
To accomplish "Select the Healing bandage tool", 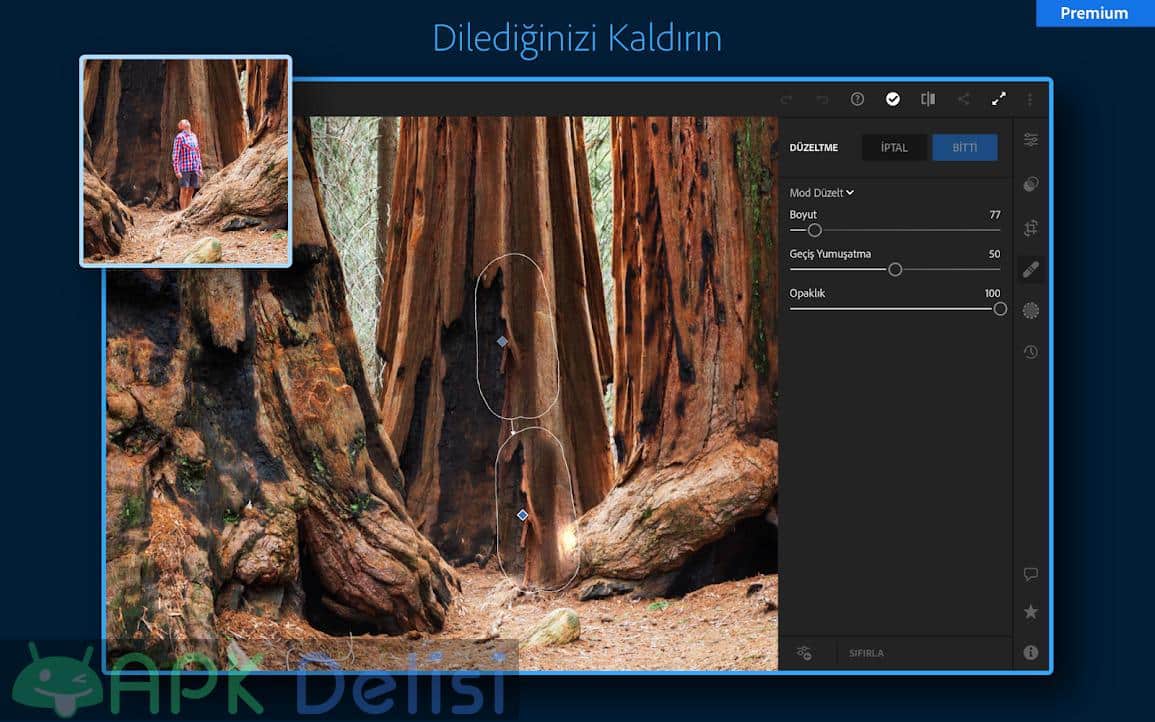I will (x=1030, y=269).
